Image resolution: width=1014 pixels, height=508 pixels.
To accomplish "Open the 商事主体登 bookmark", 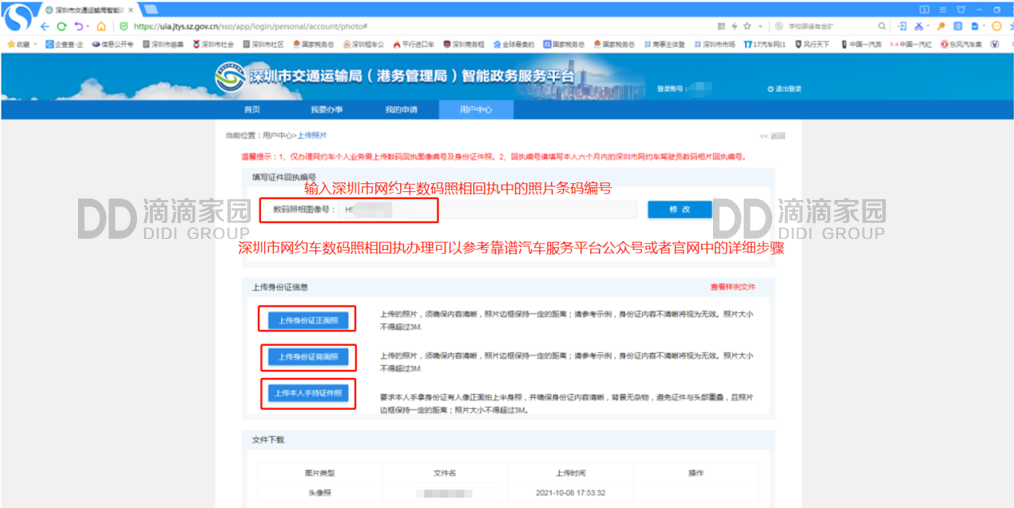I will click(663, 44).
